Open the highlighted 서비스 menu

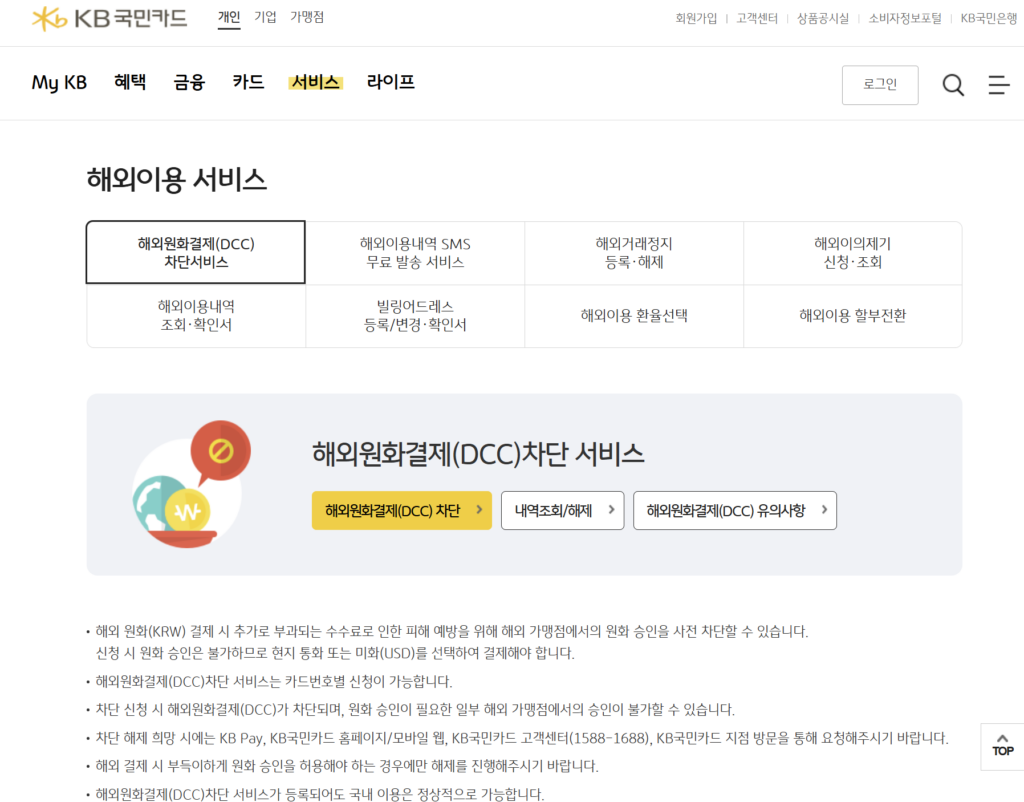(315, 82)
